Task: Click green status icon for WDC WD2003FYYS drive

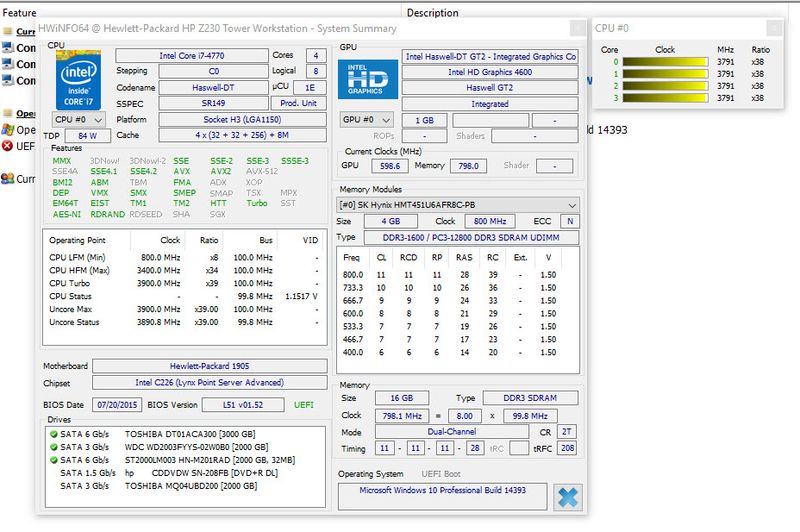Action: pos(54,447)
